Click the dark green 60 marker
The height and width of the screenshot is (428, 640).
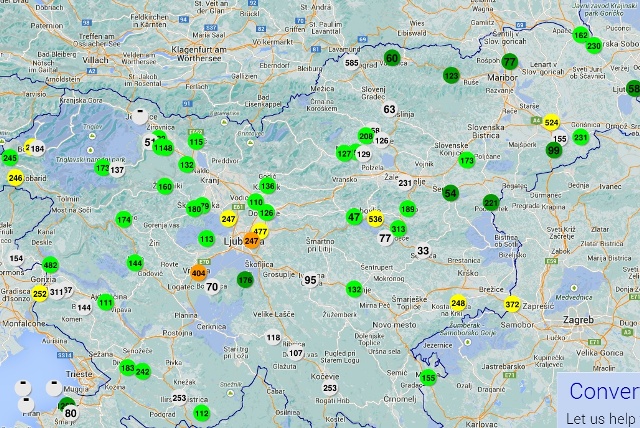click(x=392, y=58)
